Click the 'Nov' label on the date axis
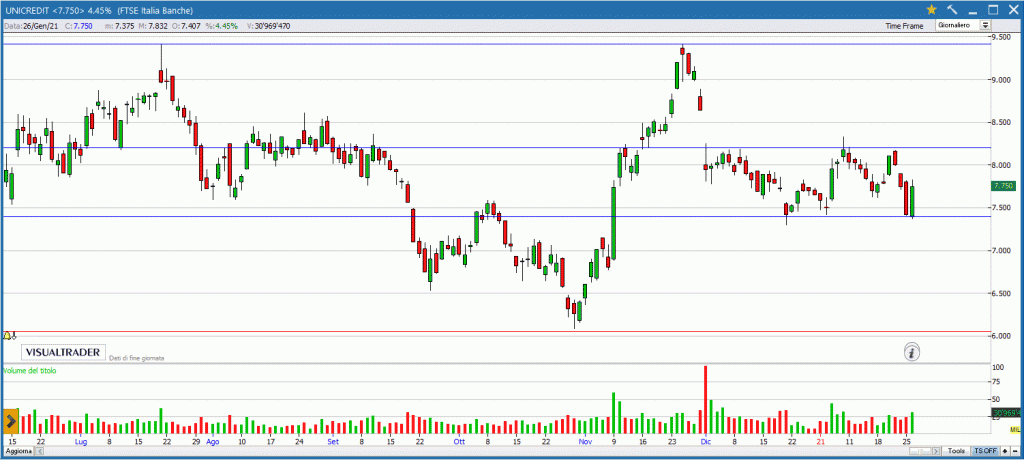Viewport: 1024px width, 460px height. [x=585, y=442]
